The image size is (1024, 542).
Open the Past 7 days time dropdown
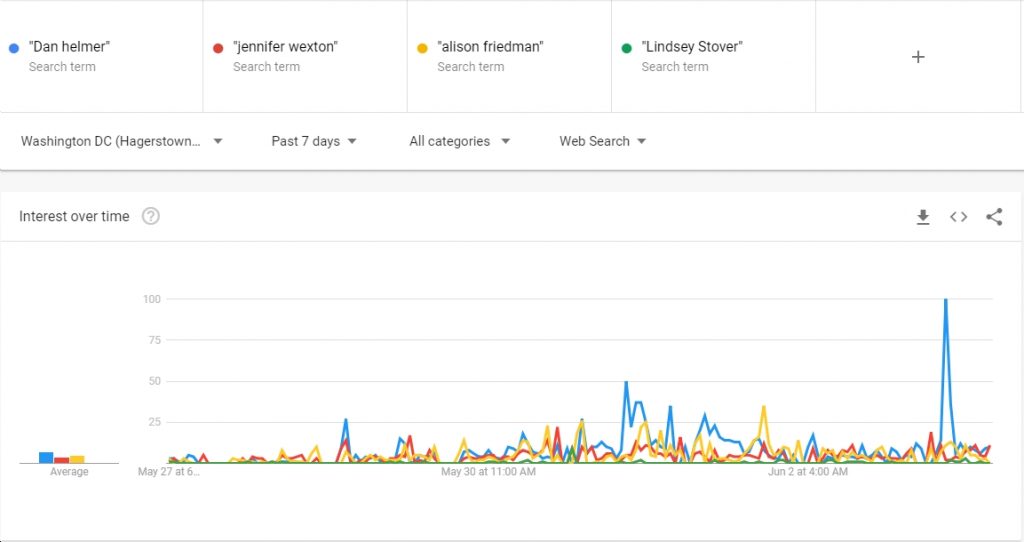[x=314, y=141]
